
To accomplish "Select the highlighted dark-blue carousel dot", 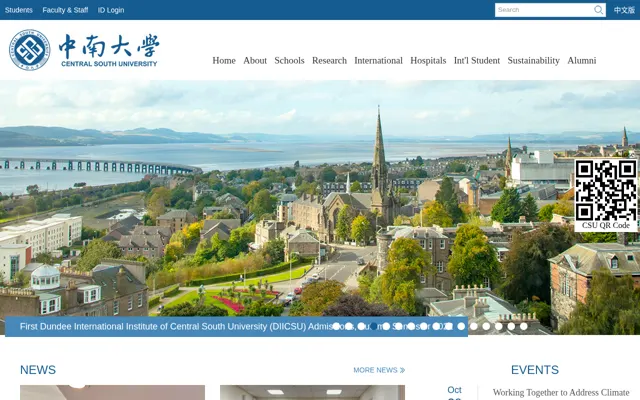I will click(x=373, y=326).
